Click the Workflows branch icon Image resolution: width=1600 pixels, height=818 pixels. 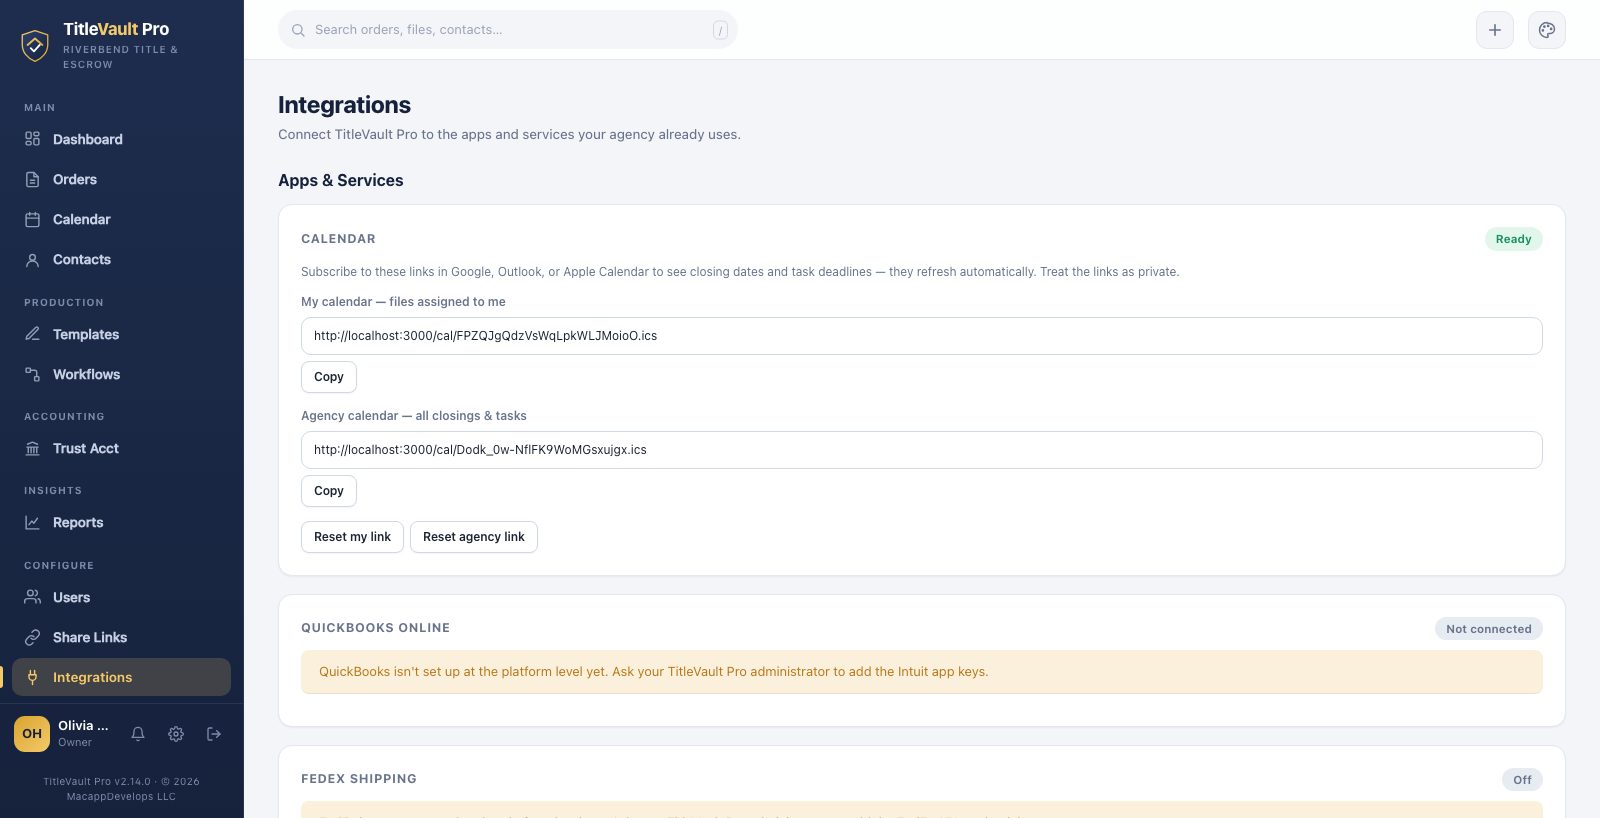click(33, 374)
